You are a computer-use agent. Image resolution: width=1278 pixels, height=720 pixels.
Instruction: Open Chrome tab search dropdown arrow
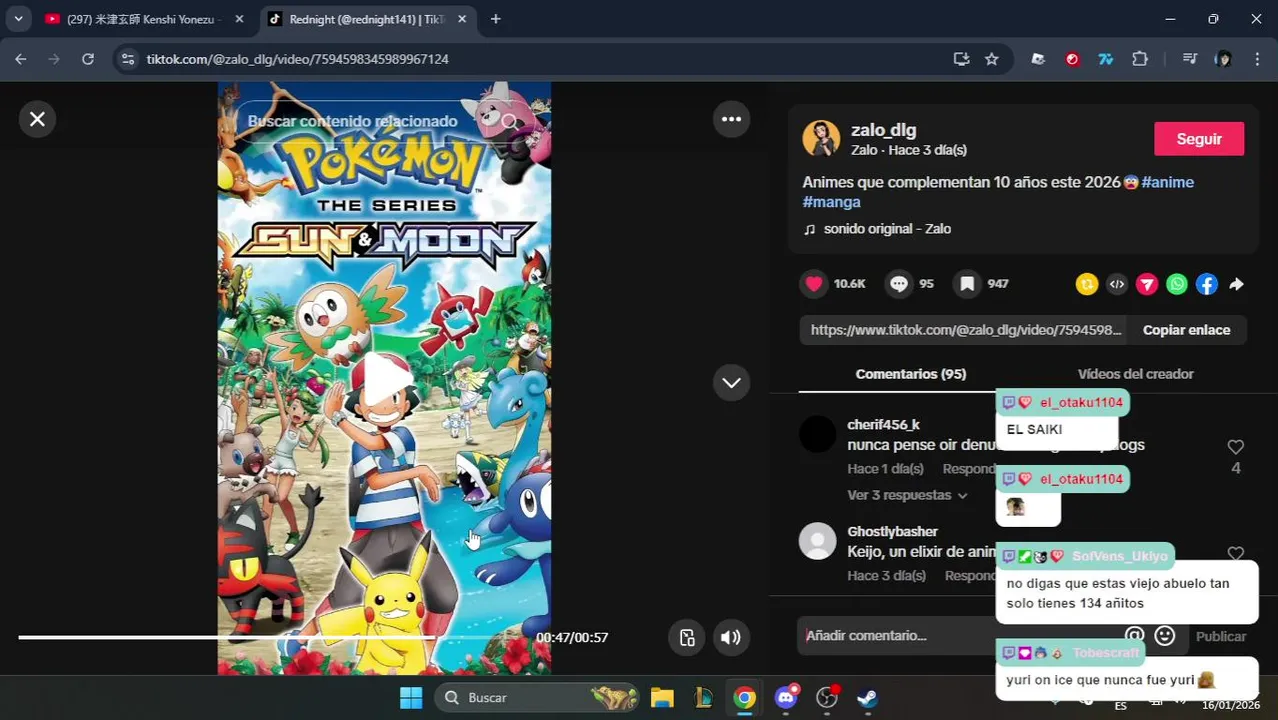[18, 19]
